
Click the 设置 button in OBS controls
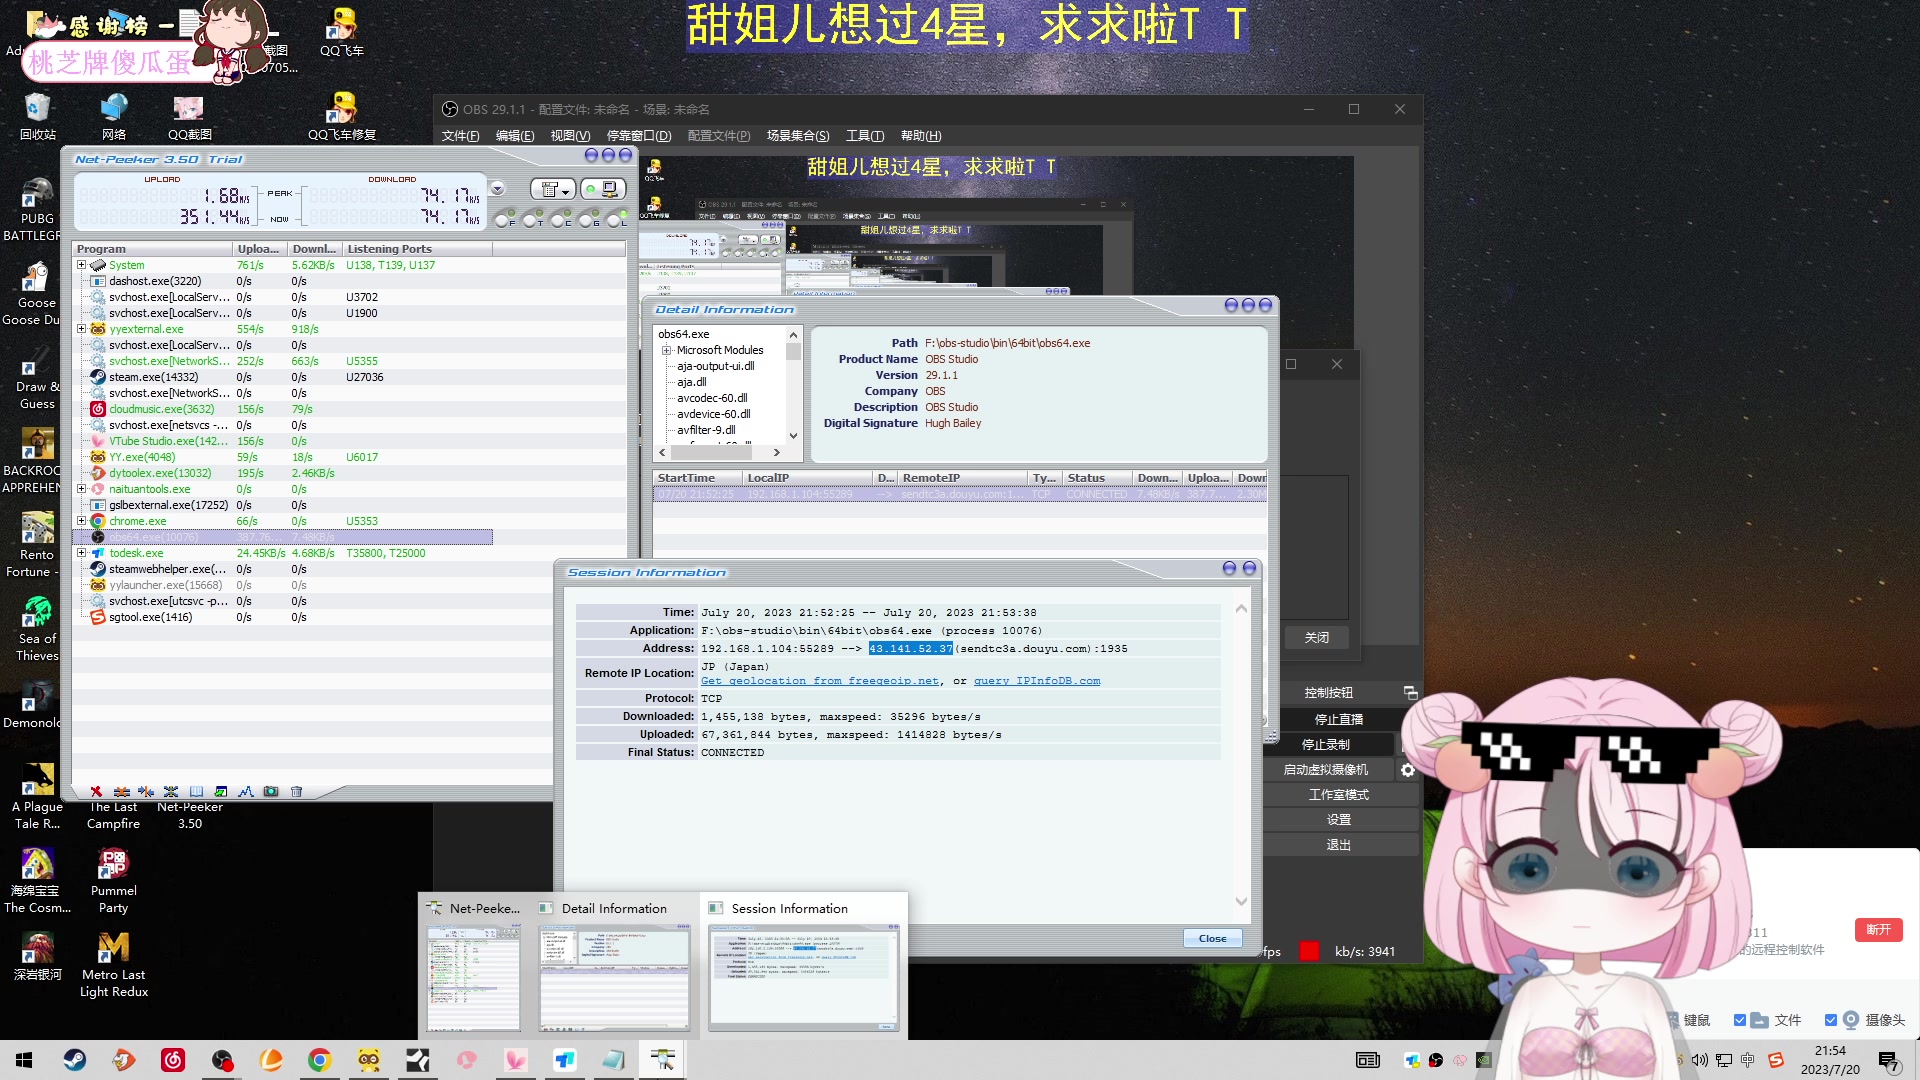[x=1338, y=820]
